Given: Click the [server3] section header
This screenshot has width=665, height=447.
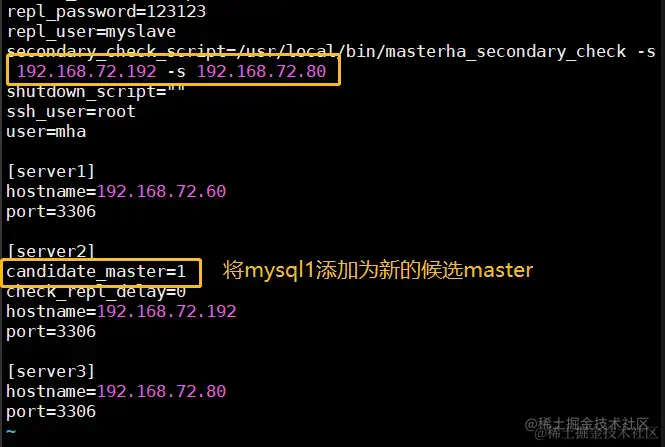Looking at the screenshot, I should (51, 372).
